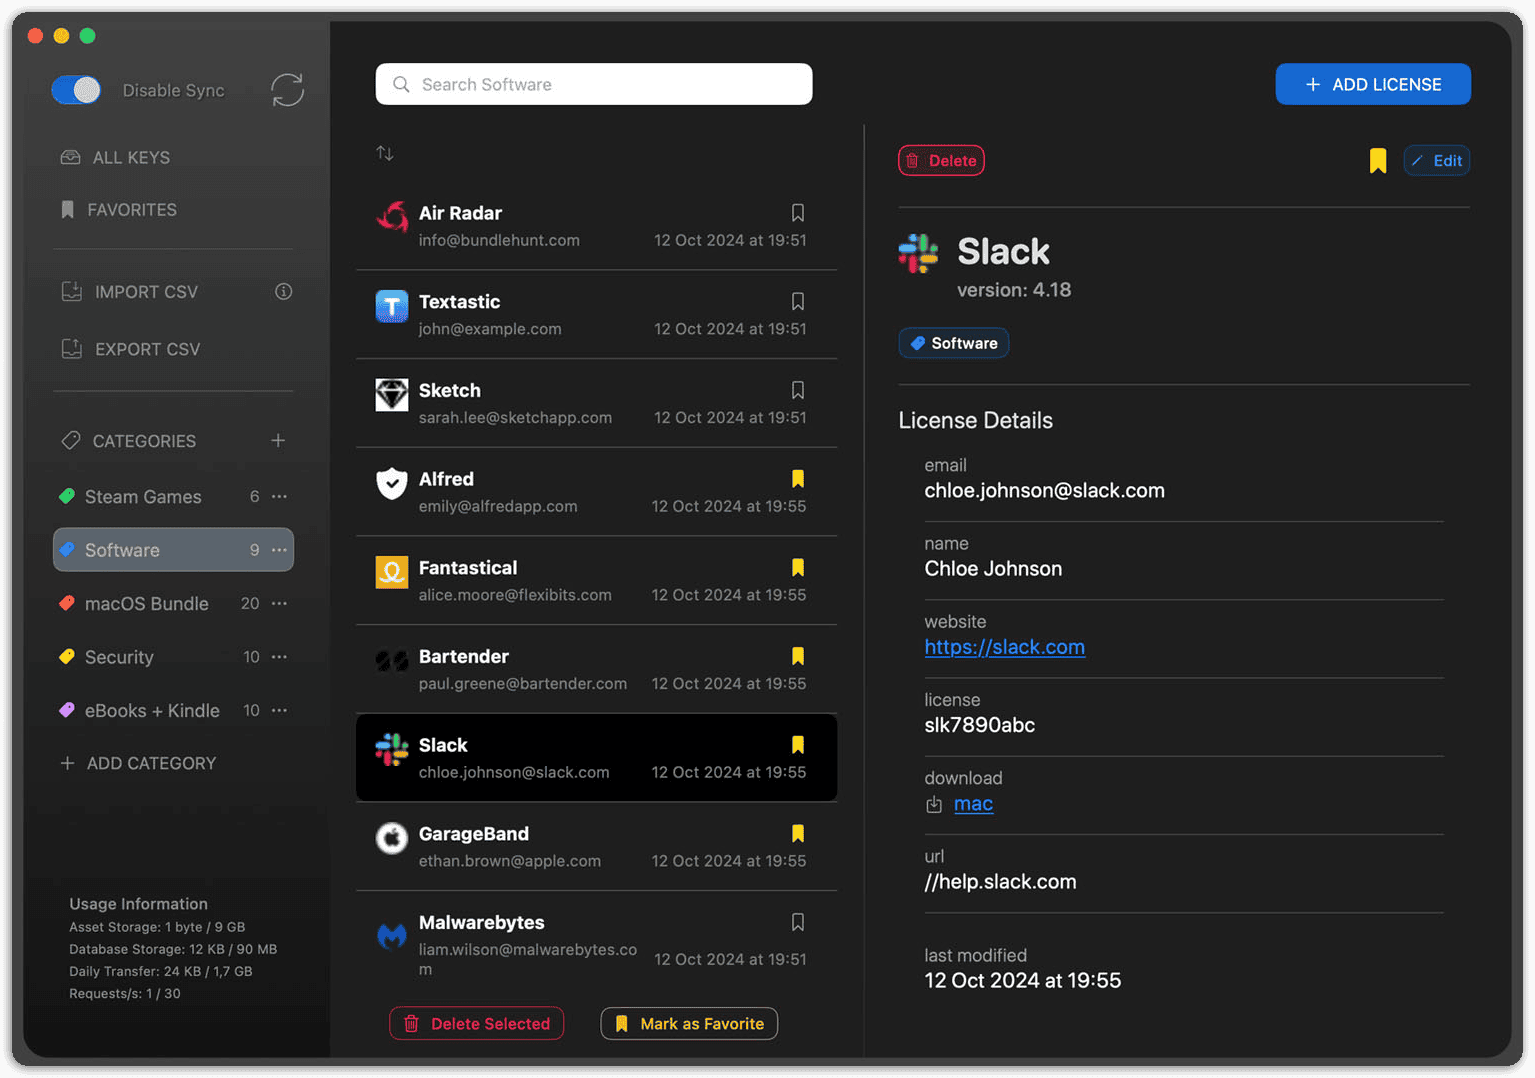1535x1078 pixels.
Task: Toggle the bookmark on Textastic
Action: pyautogui.click(x=798, y=301)
